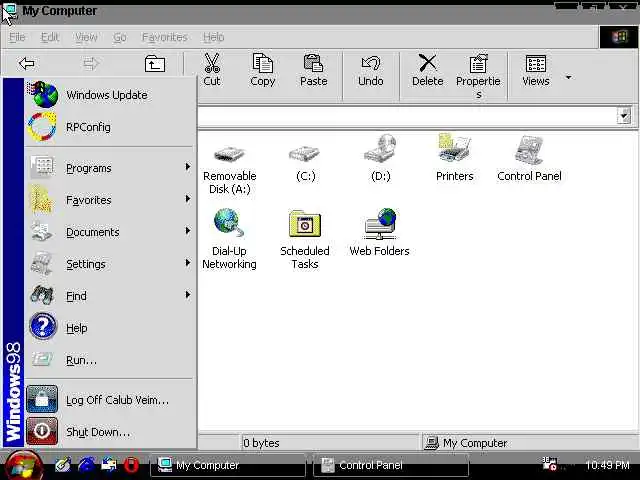Click the red quick launch icon
The image size is (640, 480).
pos(131,465)
